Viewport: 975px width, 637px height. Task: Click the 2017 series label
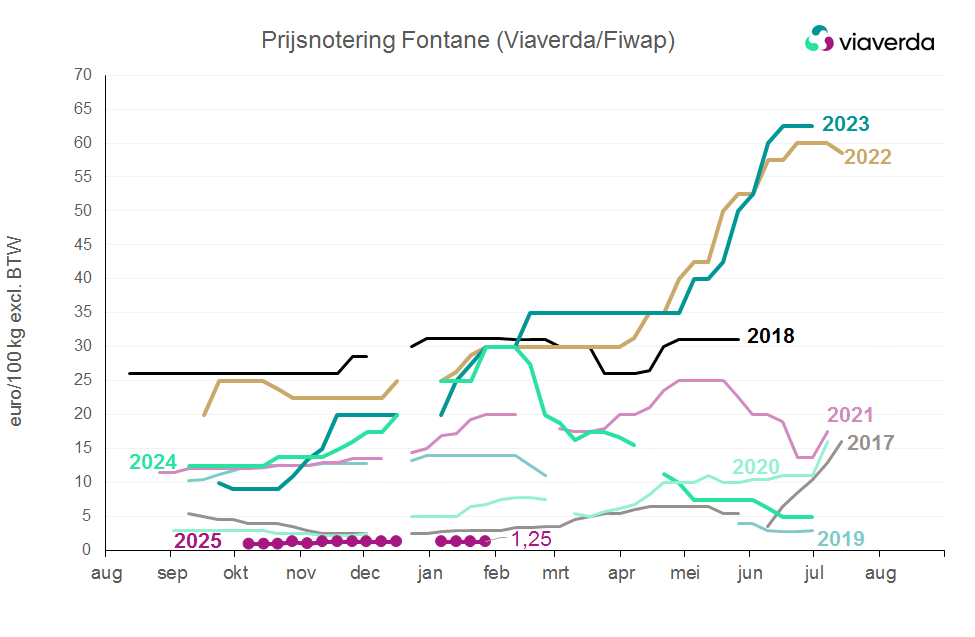(870, 442)
